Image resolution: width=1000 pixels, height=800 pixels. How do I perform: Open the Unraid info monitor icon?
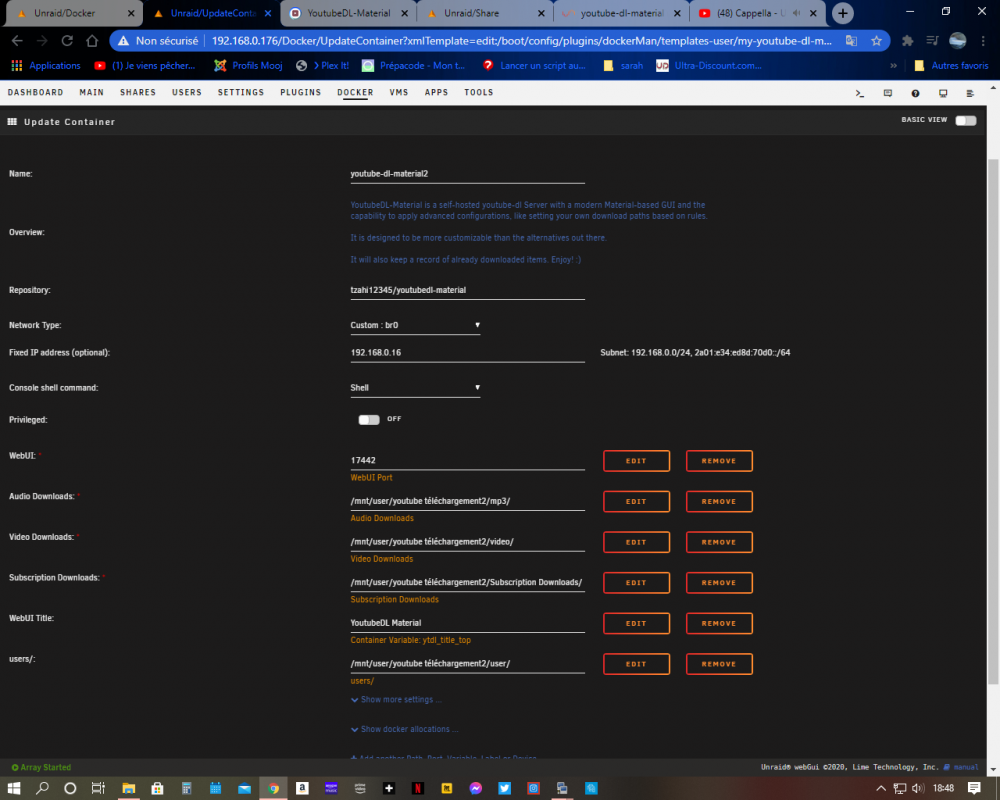tap(943, 93)
